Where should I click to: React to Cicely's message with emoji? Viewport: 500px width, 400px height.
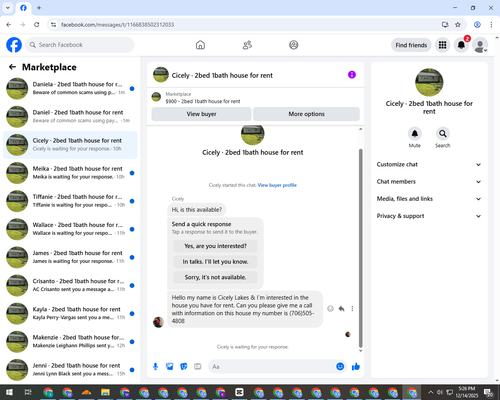pyautogui.click(x=330, y=309)
